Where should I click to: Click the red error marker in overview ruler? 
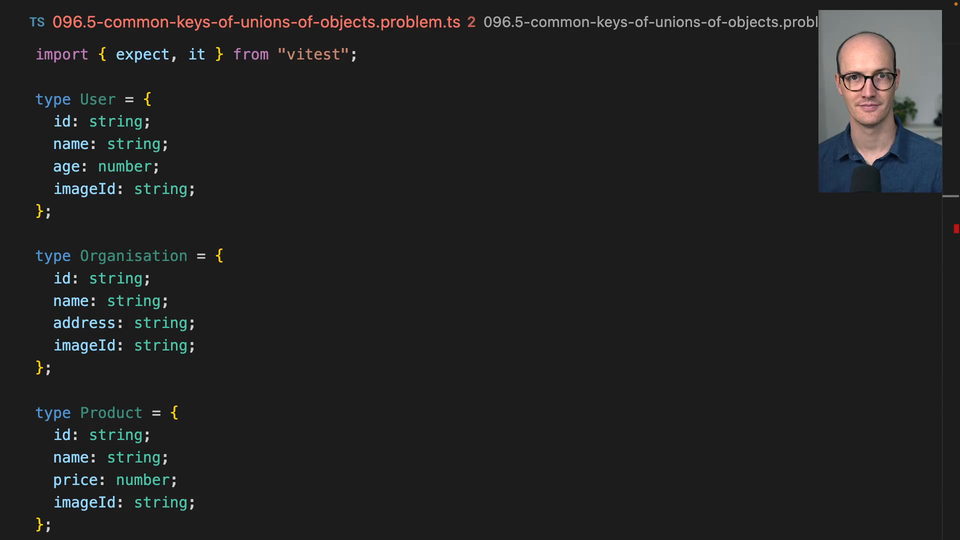tap(956, 229)
